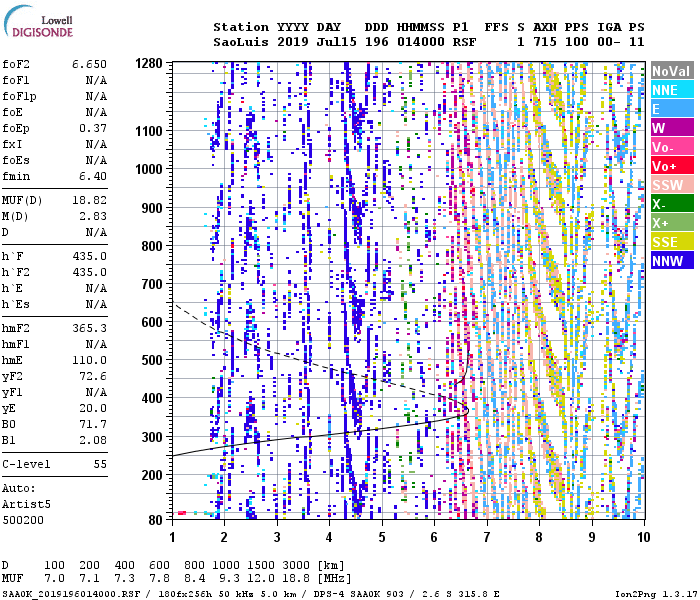
Task: Click the 700 km axis label
Action: tap(152, 284)
